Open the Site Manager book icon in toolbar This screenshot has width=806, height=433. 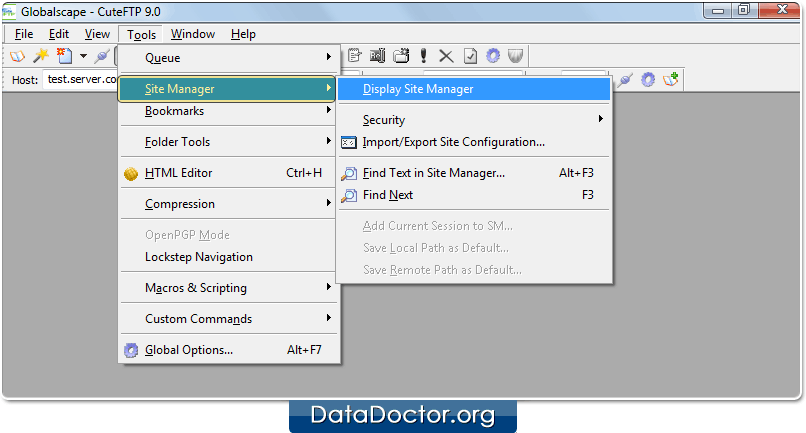(17, 56)
